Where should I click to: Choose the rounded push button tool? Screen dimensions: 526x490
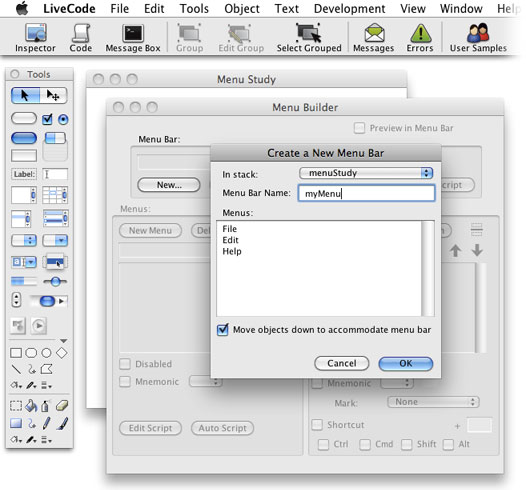[x=24, y=118]
